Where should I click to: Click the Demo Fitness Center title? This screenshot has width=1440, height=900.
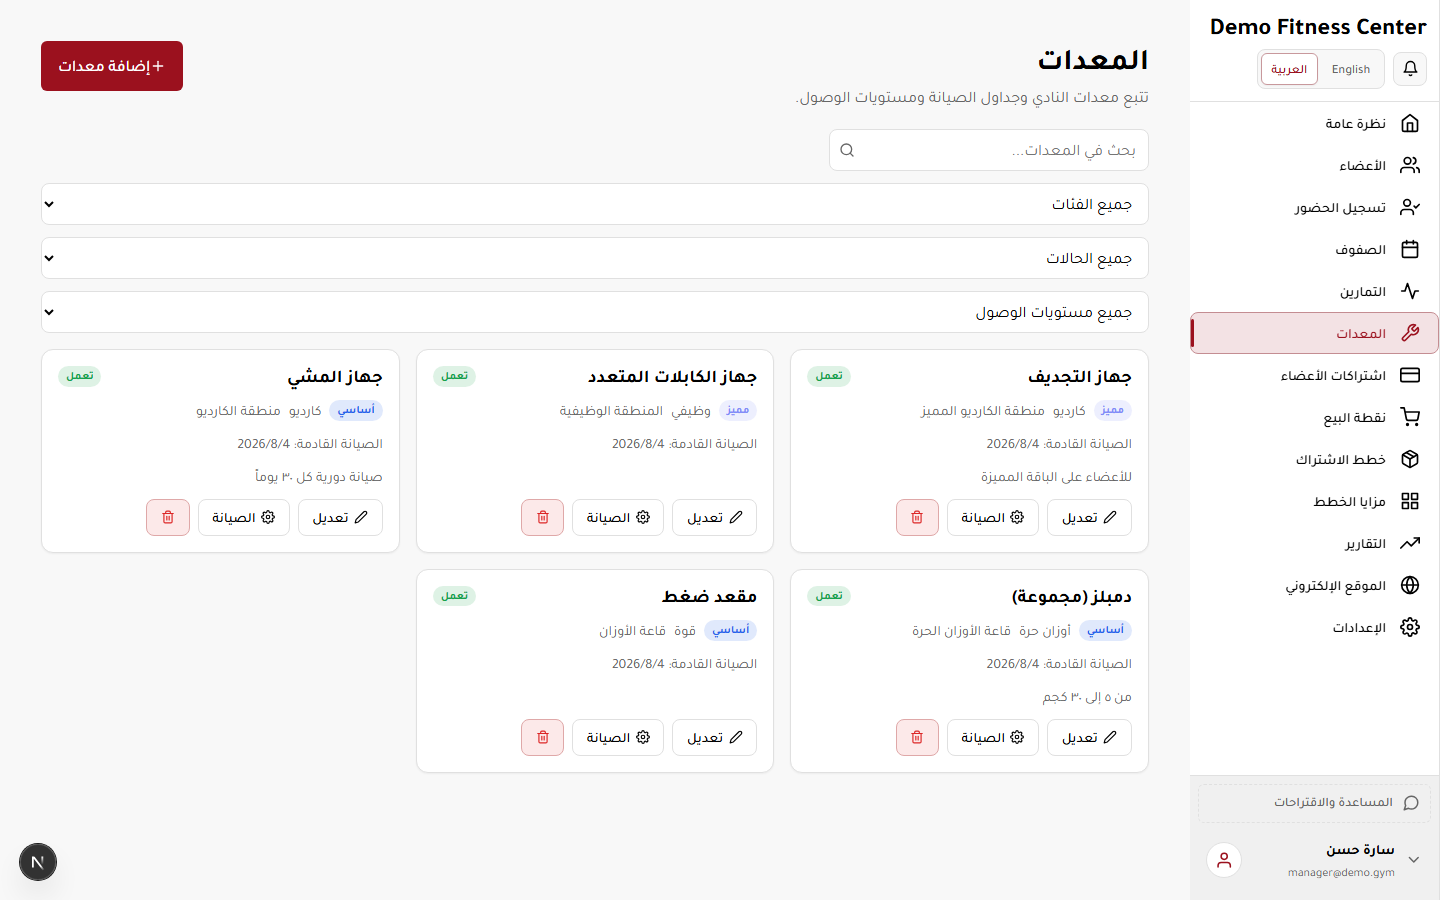[x=1318, y=27]
